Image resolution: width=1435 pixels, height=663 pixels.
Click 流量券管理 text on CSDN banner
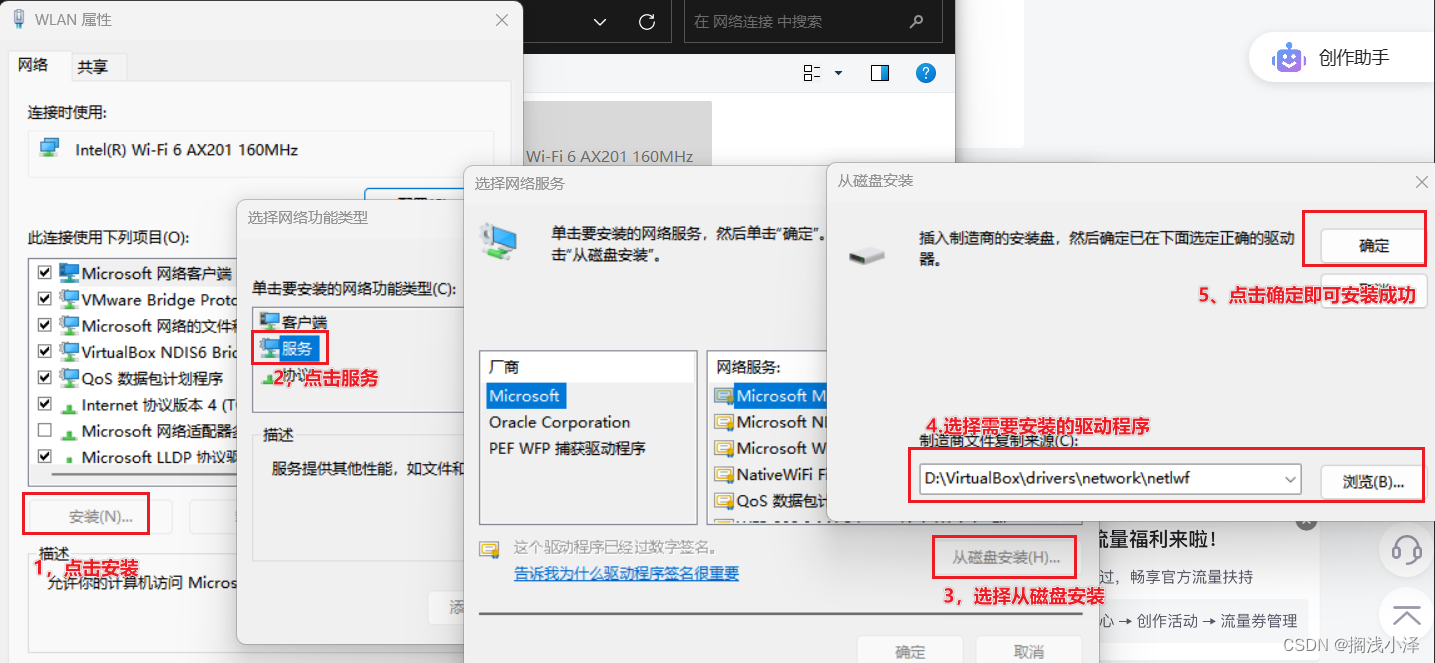[1259, 621]
